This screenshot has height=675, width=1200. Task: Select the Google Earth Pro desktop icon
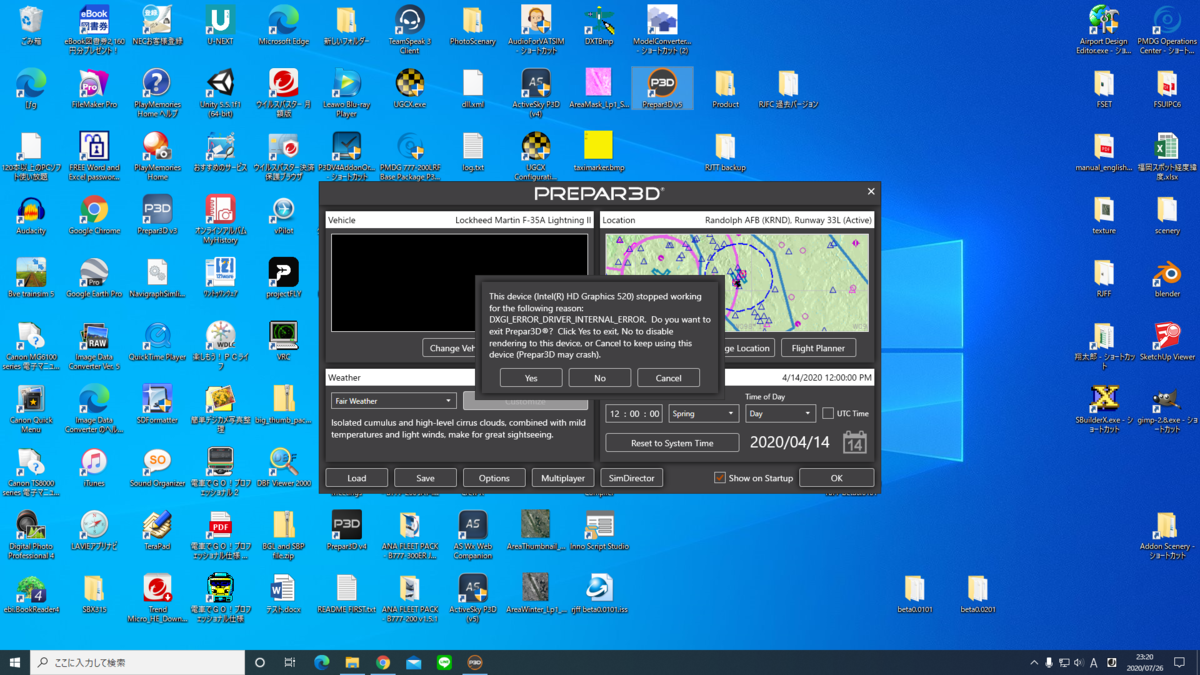click(94, 278)
